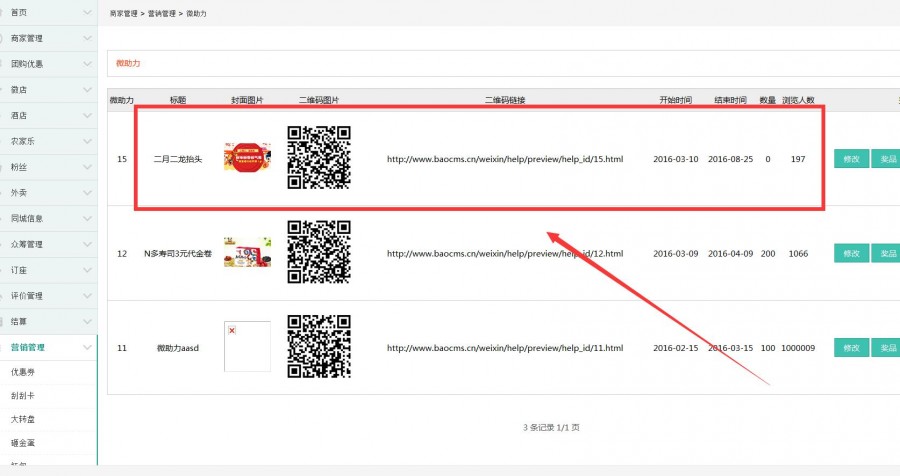Expand the chevron beside 外卖
900x476 pixels.
(x=87, y=193)
